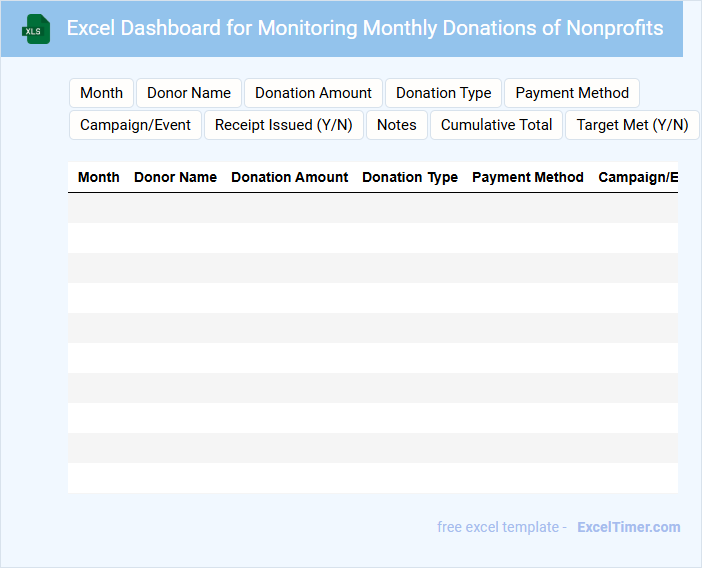Select the Target Met (Y/N) tag
Screen dimensions: 702x568
tap(632, 125)
